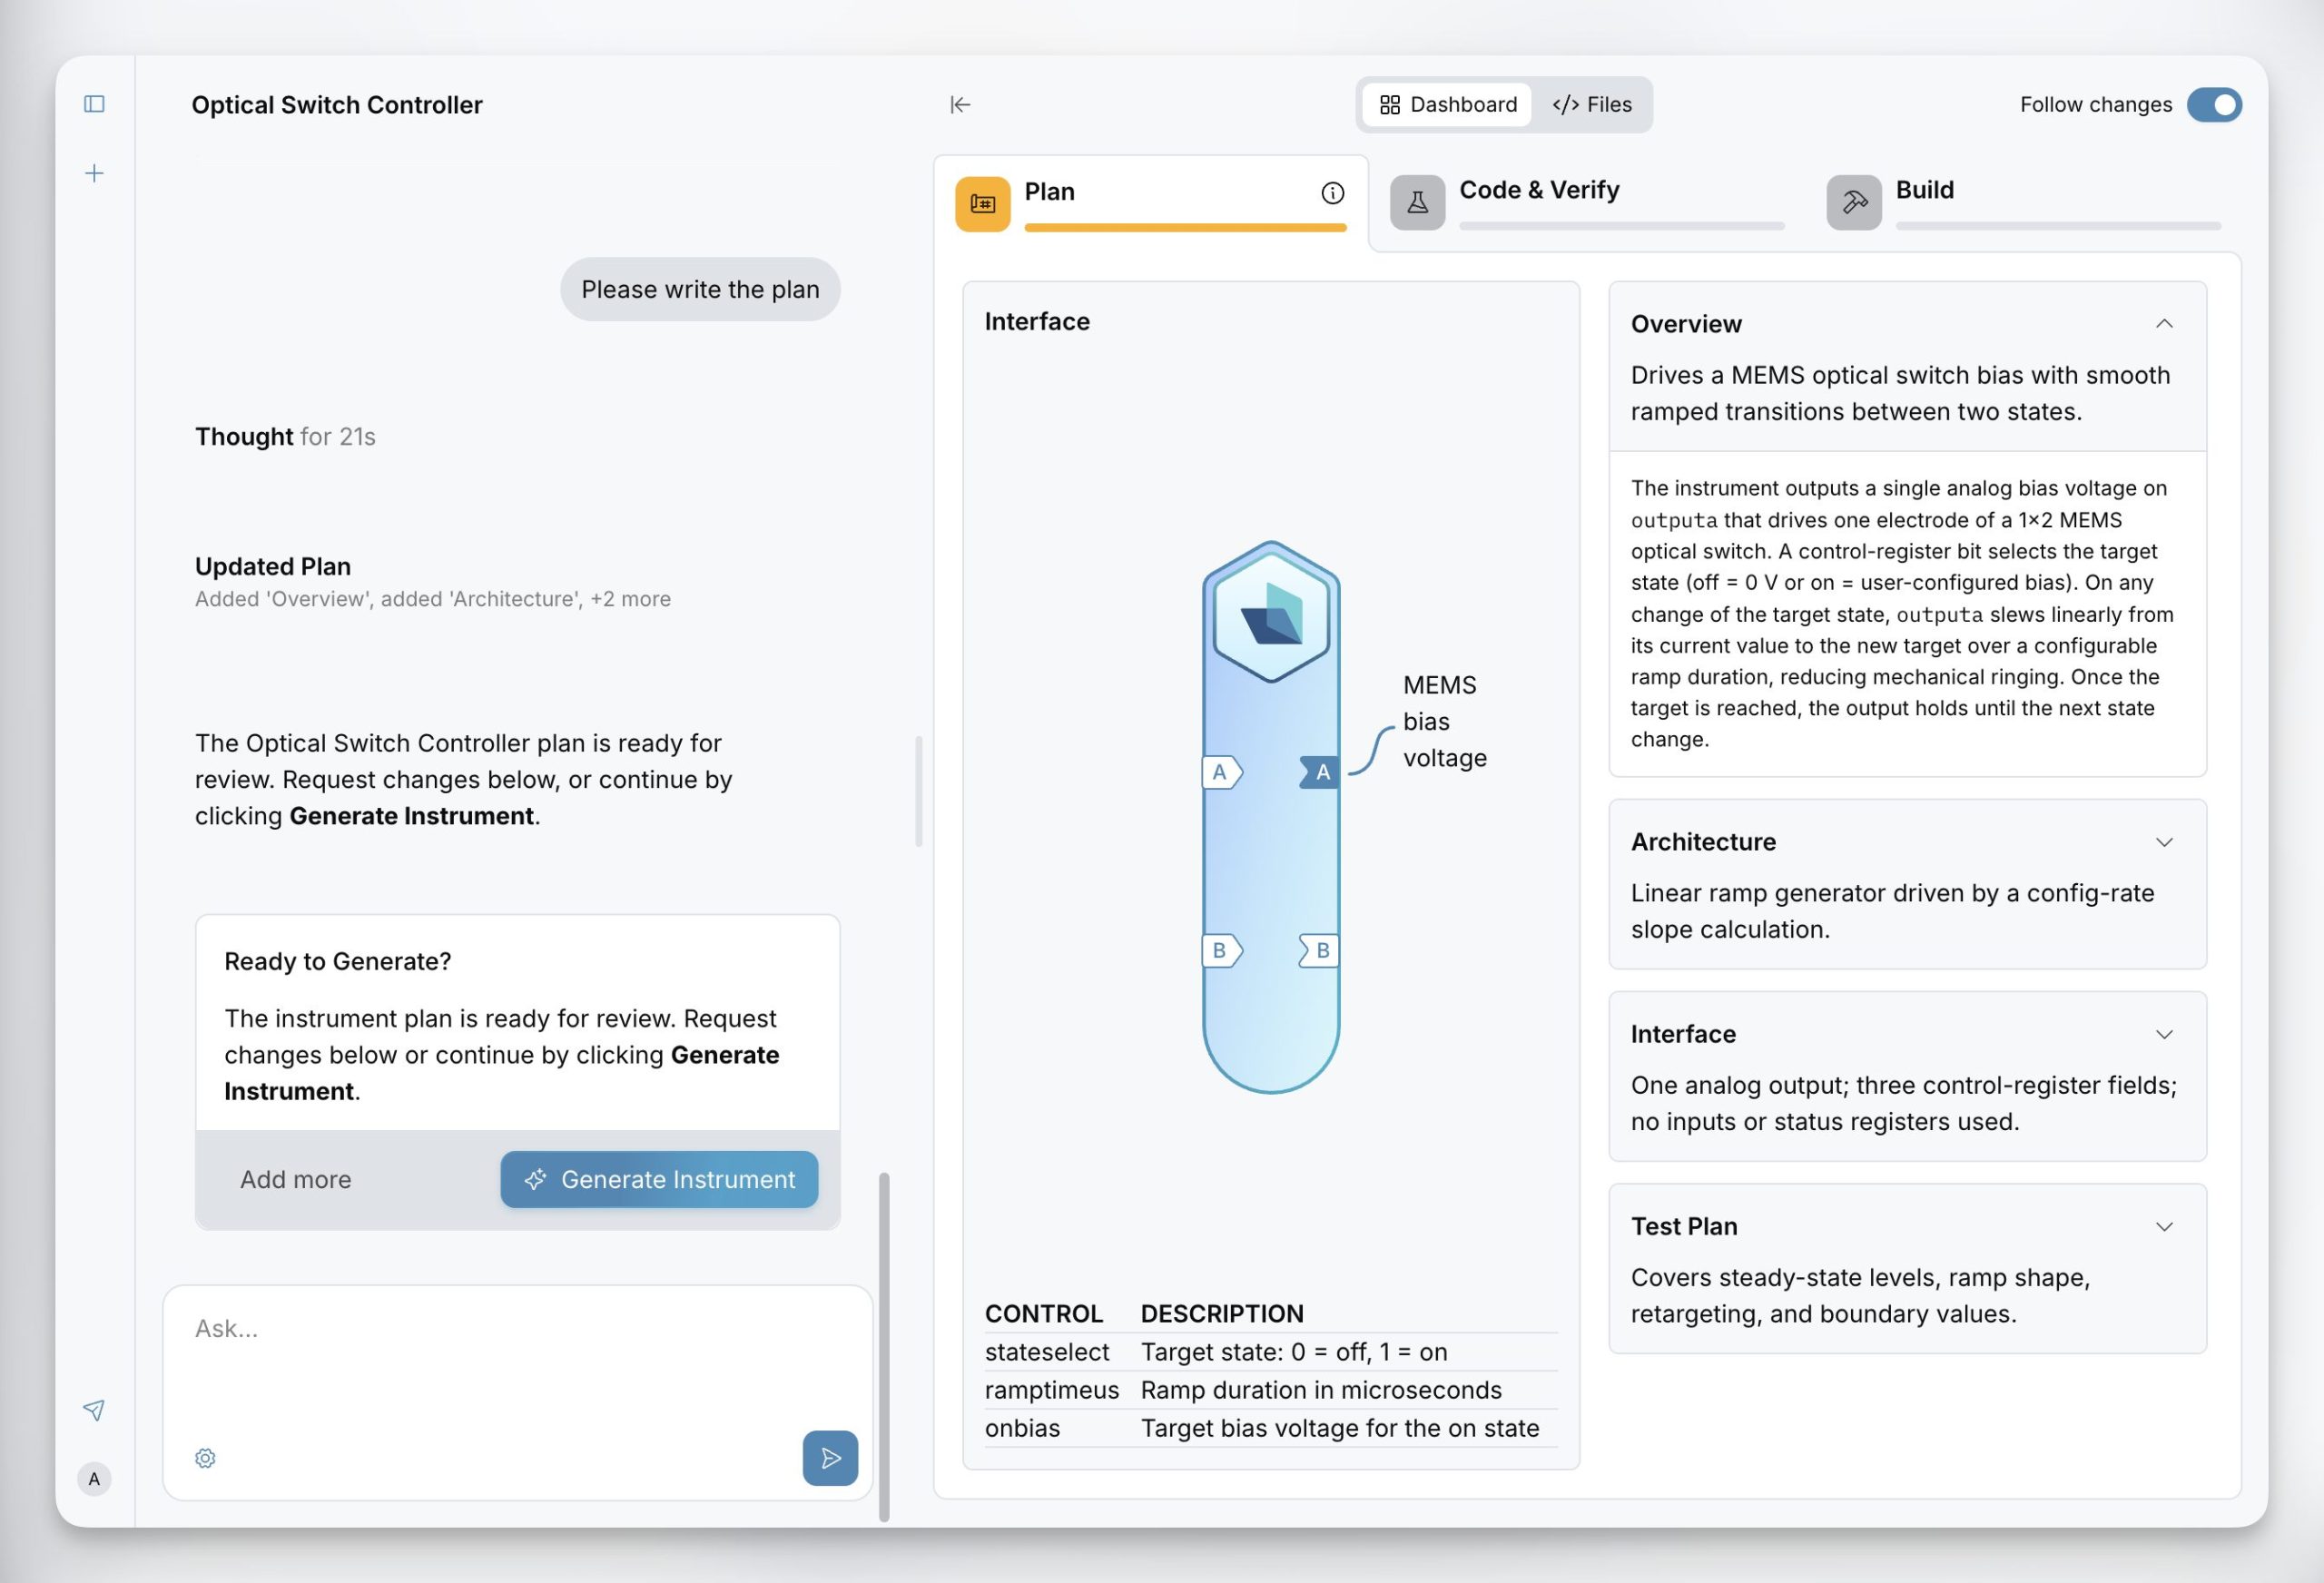2324x1583 pixels.
Task: Focus the Ask input field
Action: coord(517,1360)
